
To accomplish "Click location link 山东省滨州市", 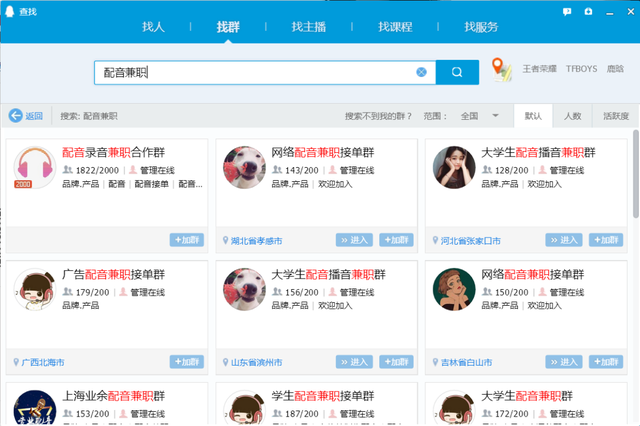I will (x=256, y=362).
